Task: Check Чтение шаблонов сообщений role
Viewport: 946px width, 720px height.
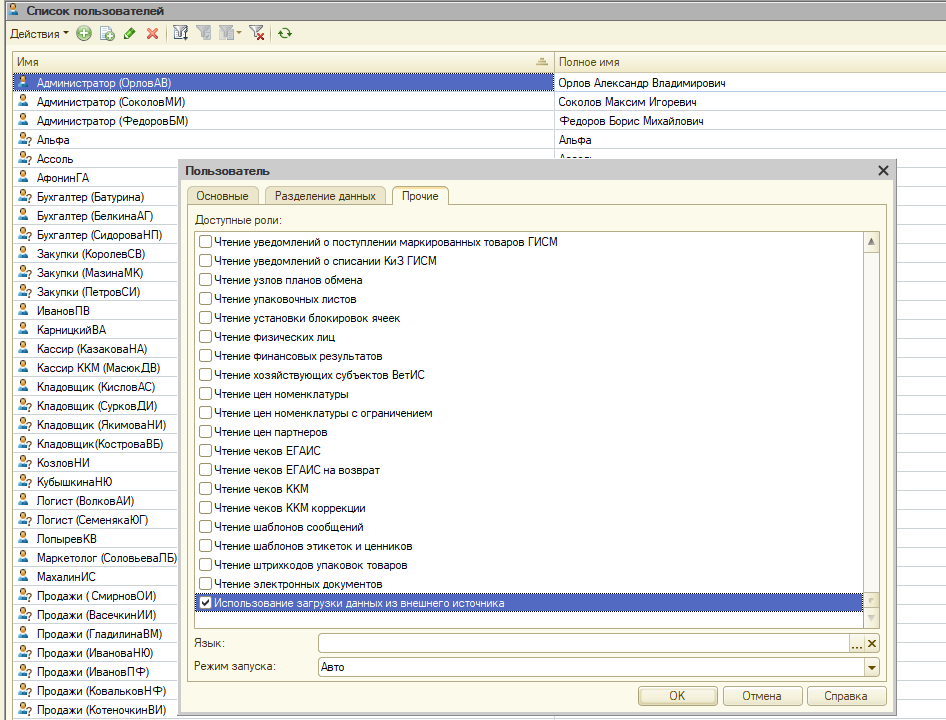Action: [205, 527]
